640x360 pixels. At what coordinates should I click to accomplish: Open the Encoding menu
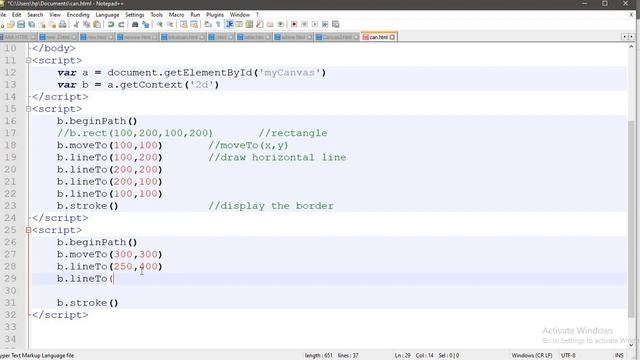(78, 15)
